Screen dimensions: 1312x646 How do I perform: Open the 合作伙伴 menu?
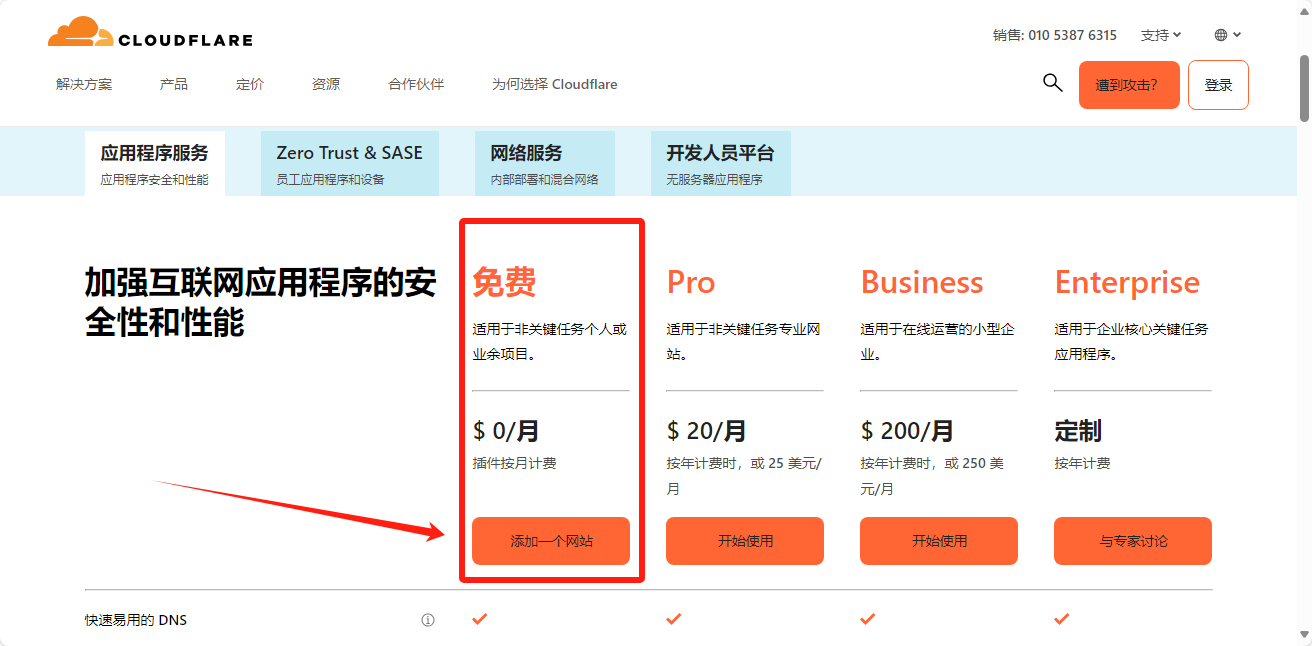click(416, 84)
